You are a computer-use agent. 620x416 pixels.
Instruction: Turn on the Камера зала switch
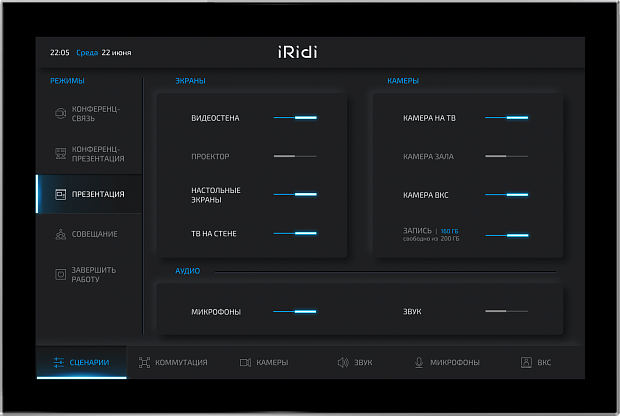[x=507, y=156]
